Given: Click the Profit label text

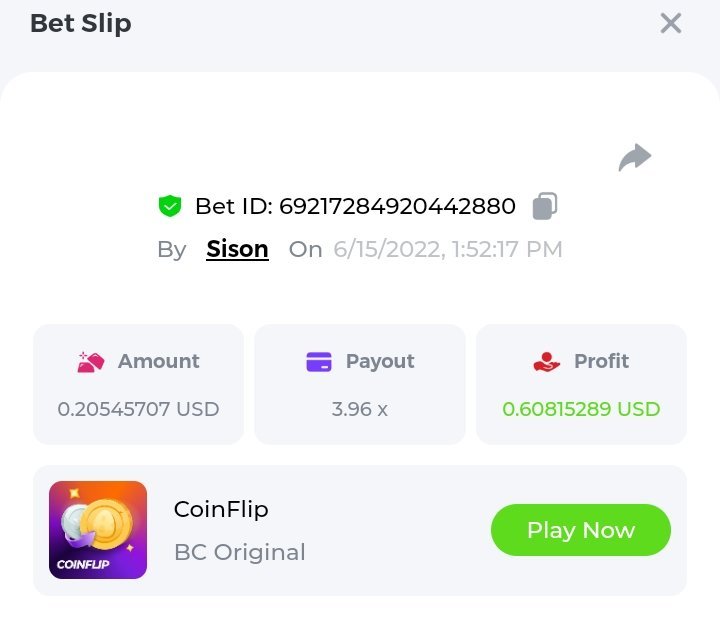Looking at the screenshot, I should coord(601,361).
